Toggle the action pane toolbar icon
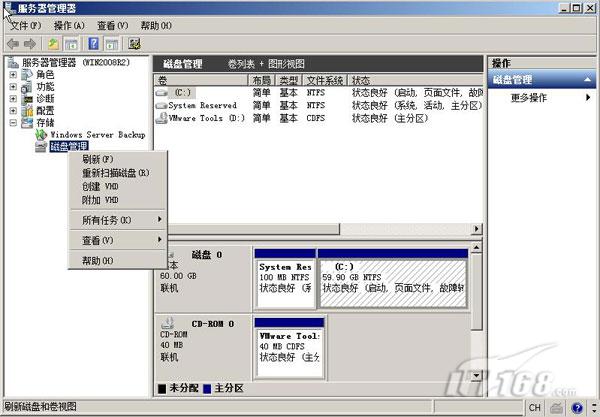The image size is (600, 417). [112, 44]
